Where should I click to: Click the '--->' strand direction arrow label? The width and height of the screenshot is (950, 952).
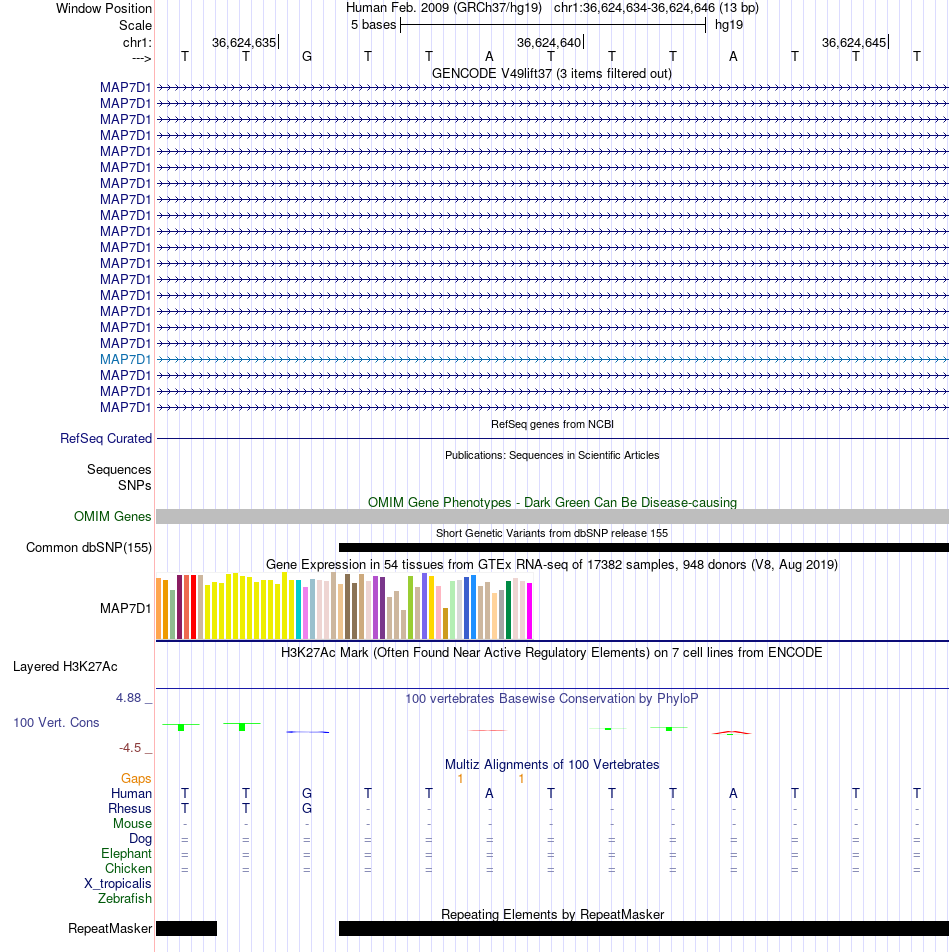(x=141, y=58)
